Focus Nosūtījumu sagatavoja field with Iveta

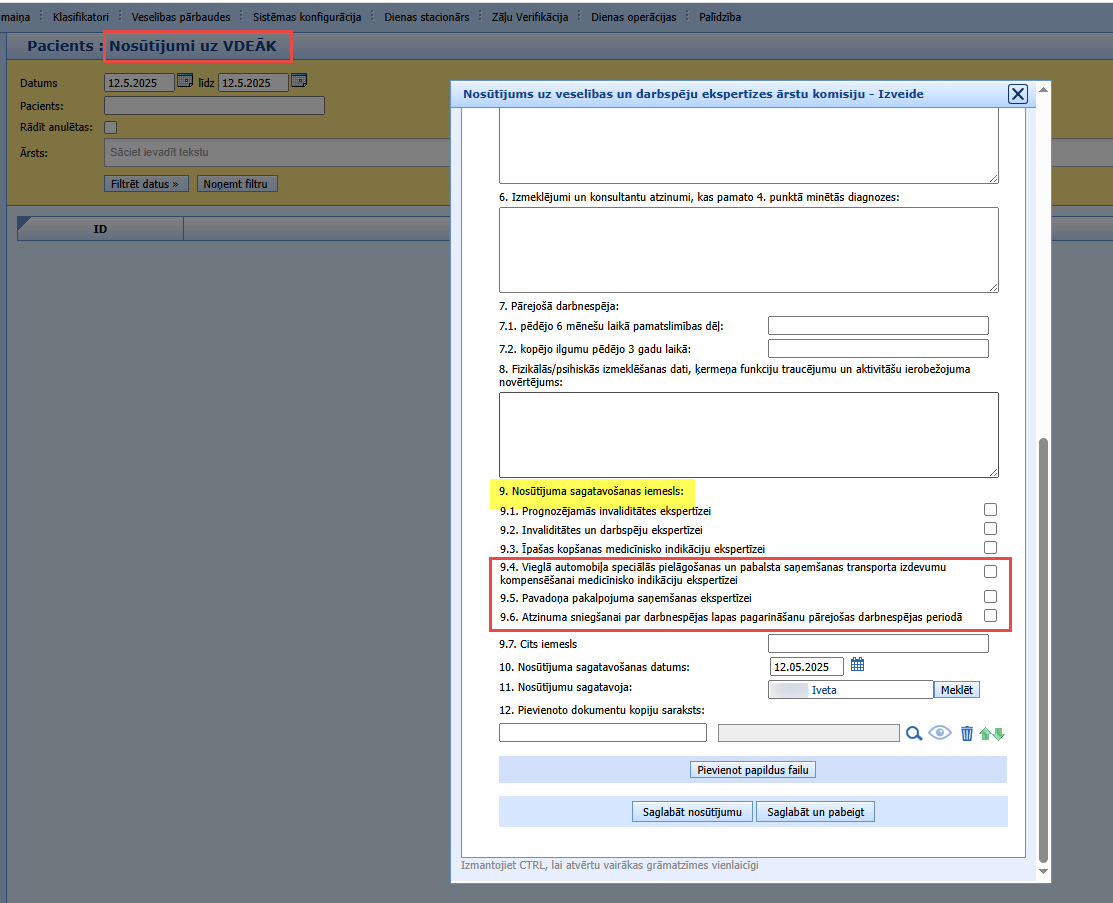[850, 690]
